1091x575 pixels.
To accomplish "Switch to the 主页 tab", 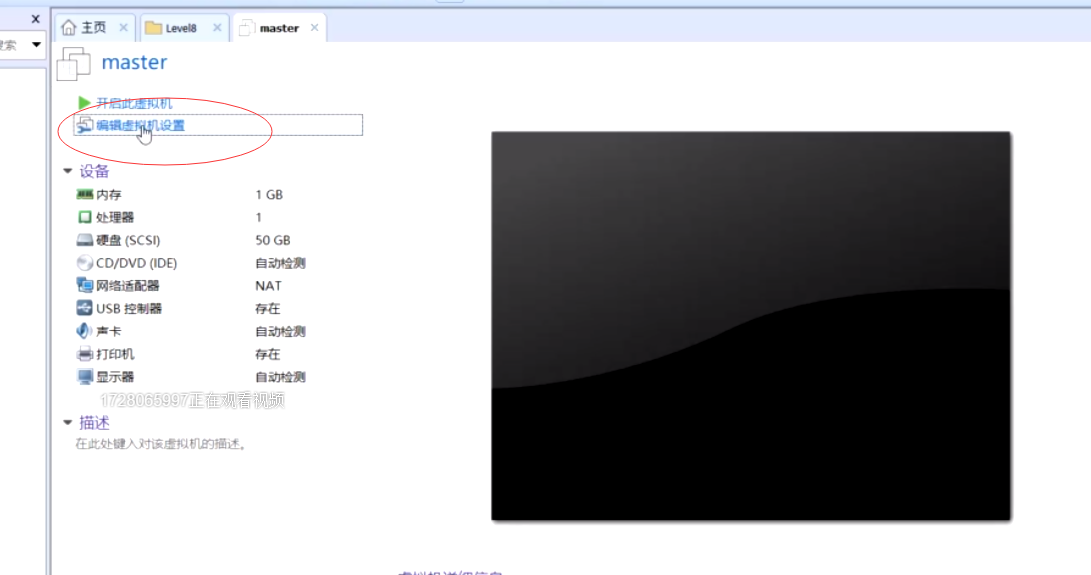I will click(x=94, y=28).
